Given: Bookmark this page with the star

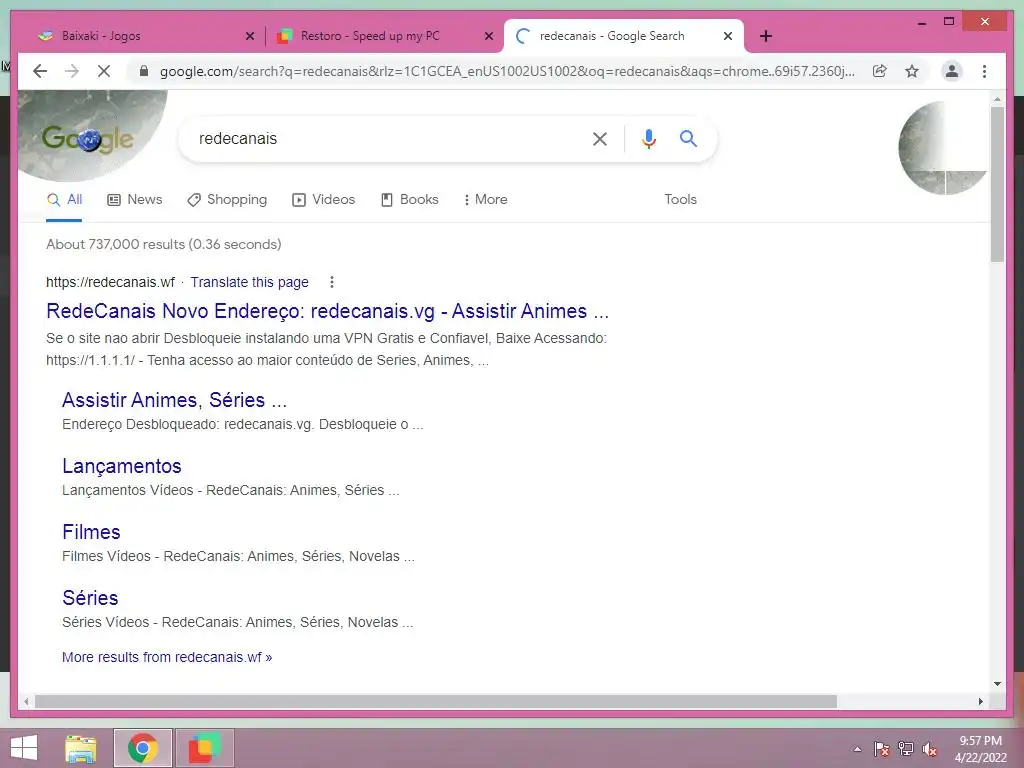Looking at the screenshot, I should (x=912, y=71).
